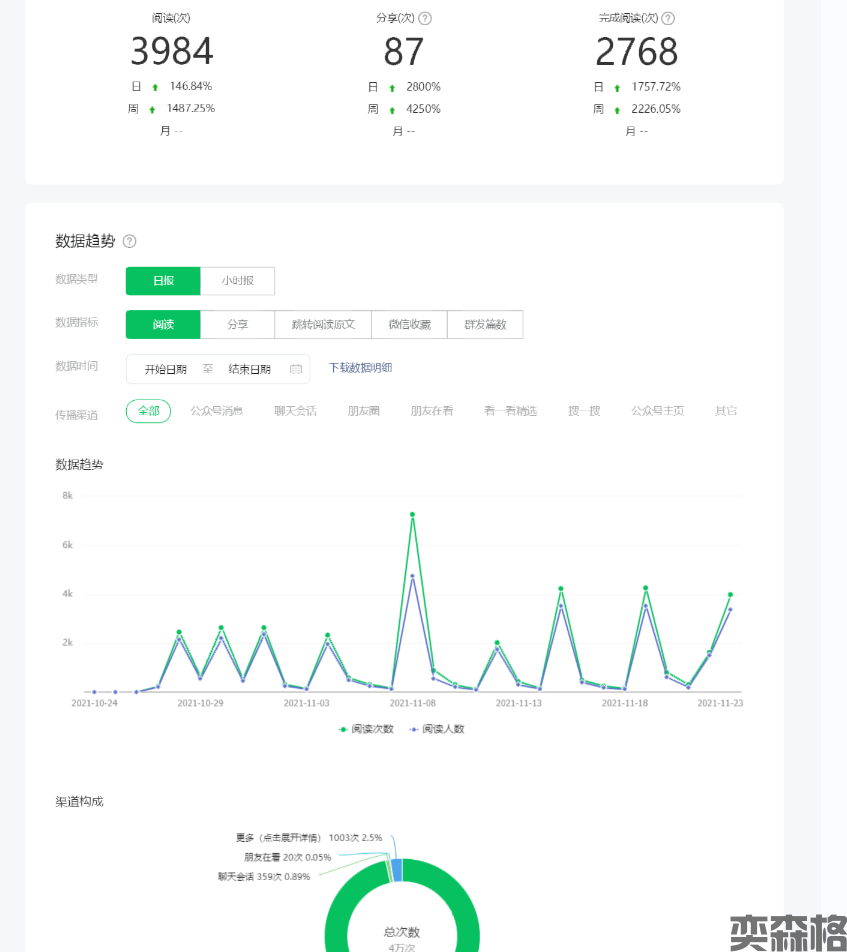The height and width of the screenshot is (952, 847).
Task: Click the calendar icon in the date range field
Action: 296,369
